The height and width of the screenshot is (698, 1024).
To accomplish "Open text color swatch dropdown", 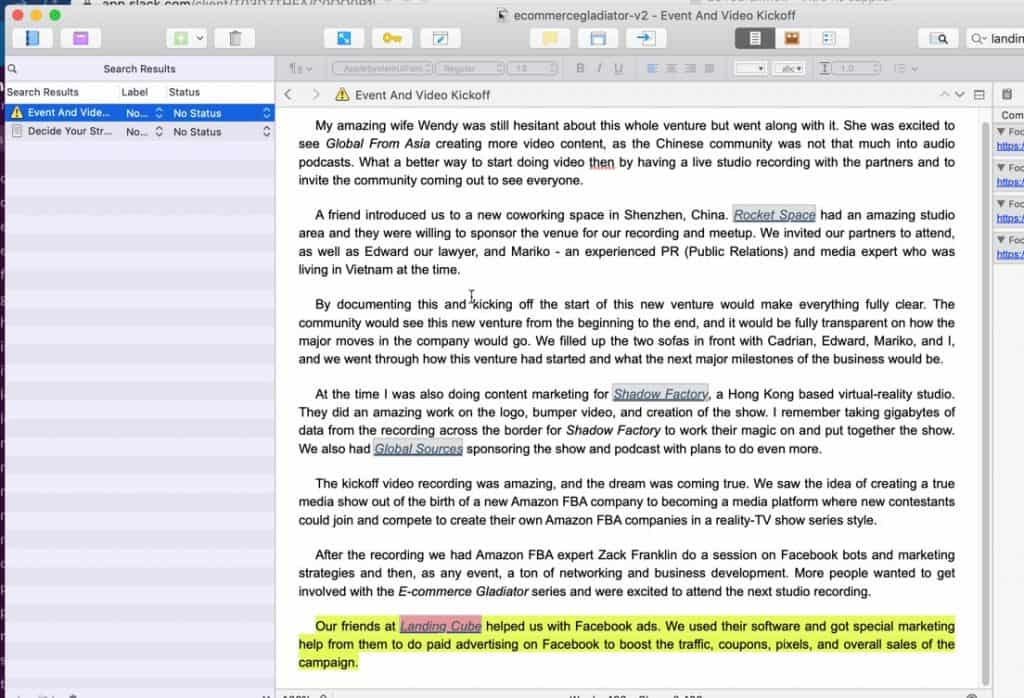I will (750, 68).
